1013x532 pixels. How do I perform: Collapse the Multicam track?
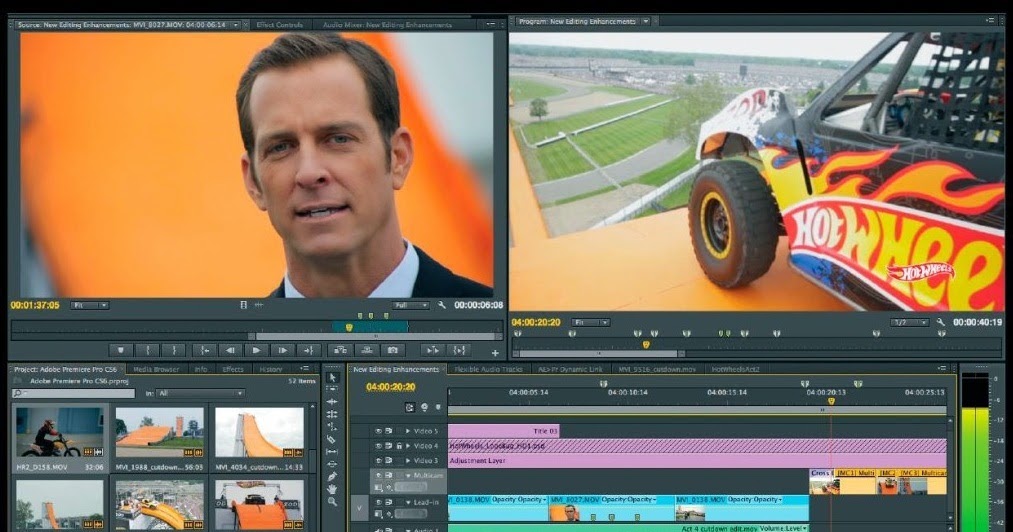coord(408,475)
